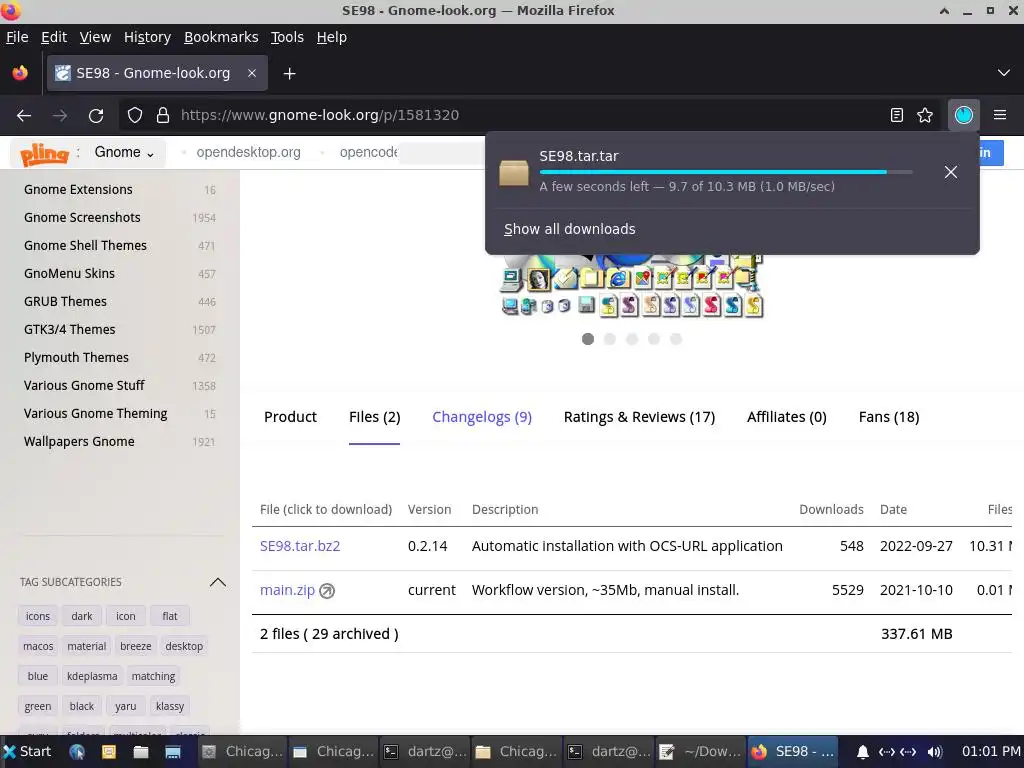Select the 'breeze' tag
Screen dimensions: 1024x768
(136, 647)
